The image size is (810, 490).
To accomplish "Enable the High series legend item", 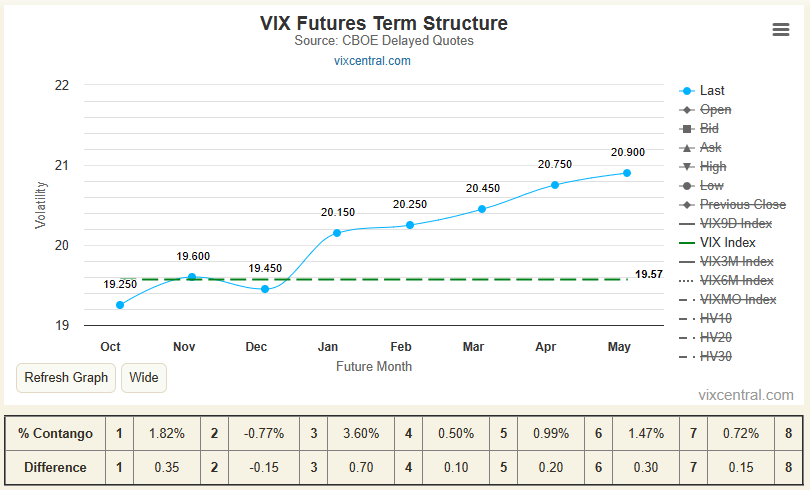I will [703, 167].
